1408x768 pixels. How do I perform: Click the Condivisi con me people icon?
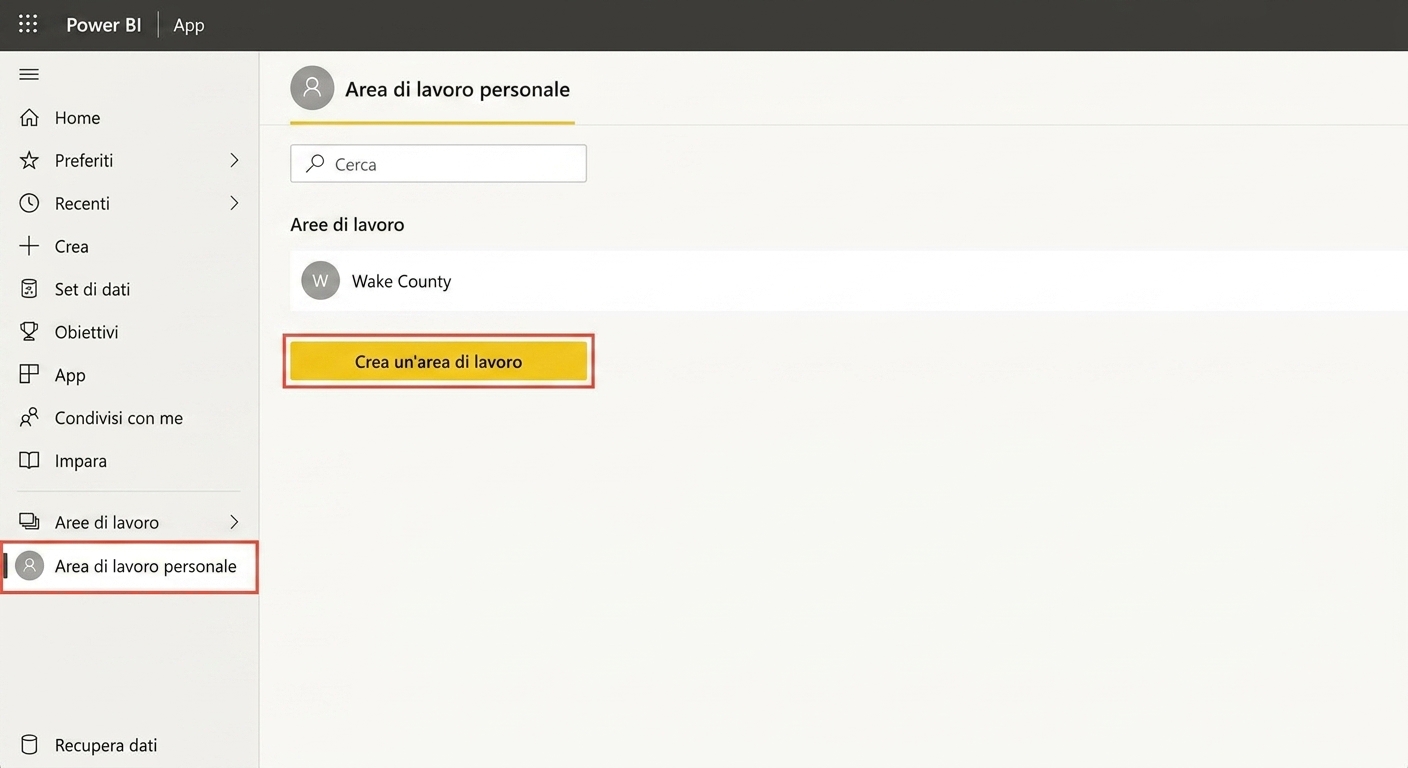click(30, 417)
